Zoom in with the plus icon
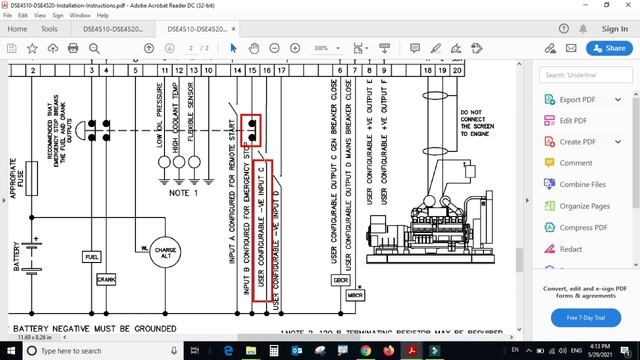Screen dimensions: 640x360 295,48
